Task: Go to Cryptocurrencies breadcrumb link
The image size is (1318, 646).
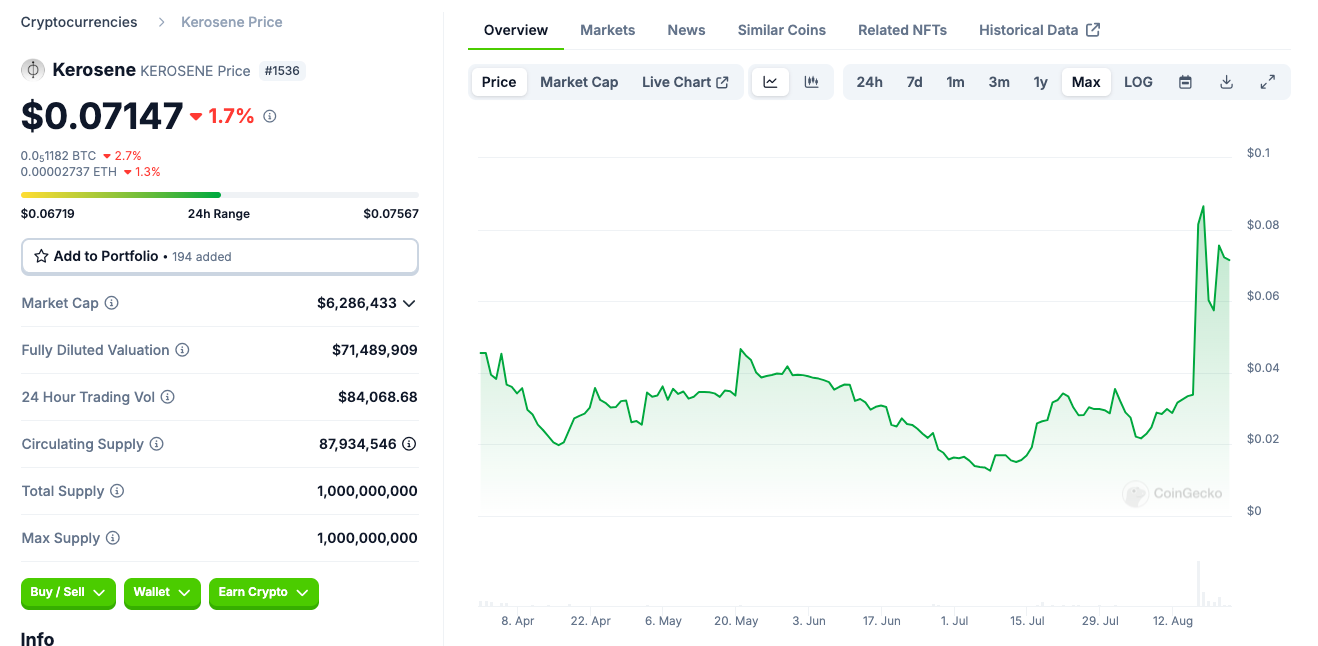Action: coord(79,22)
